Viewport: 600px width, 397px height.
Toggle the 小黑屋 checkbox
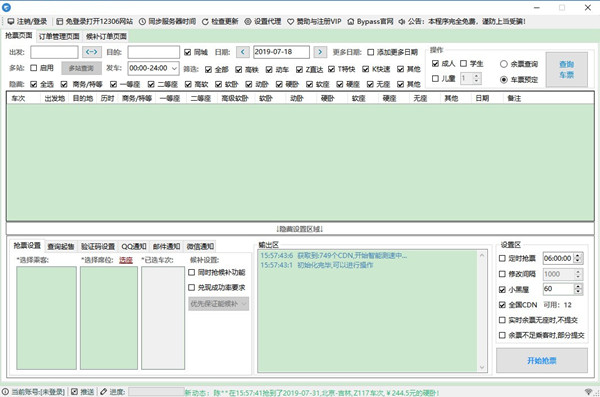(x=502, y=289)
